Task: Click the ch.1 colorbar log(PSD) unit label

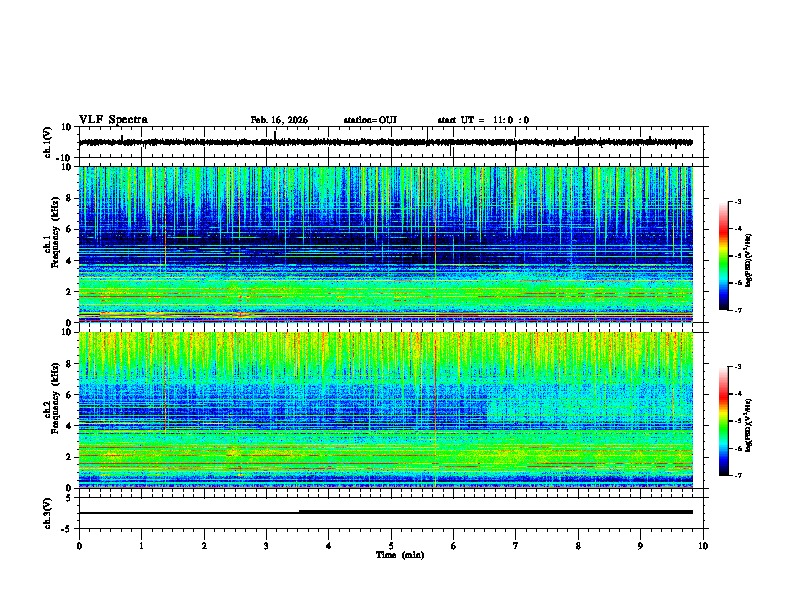Action: coord(749,260)
